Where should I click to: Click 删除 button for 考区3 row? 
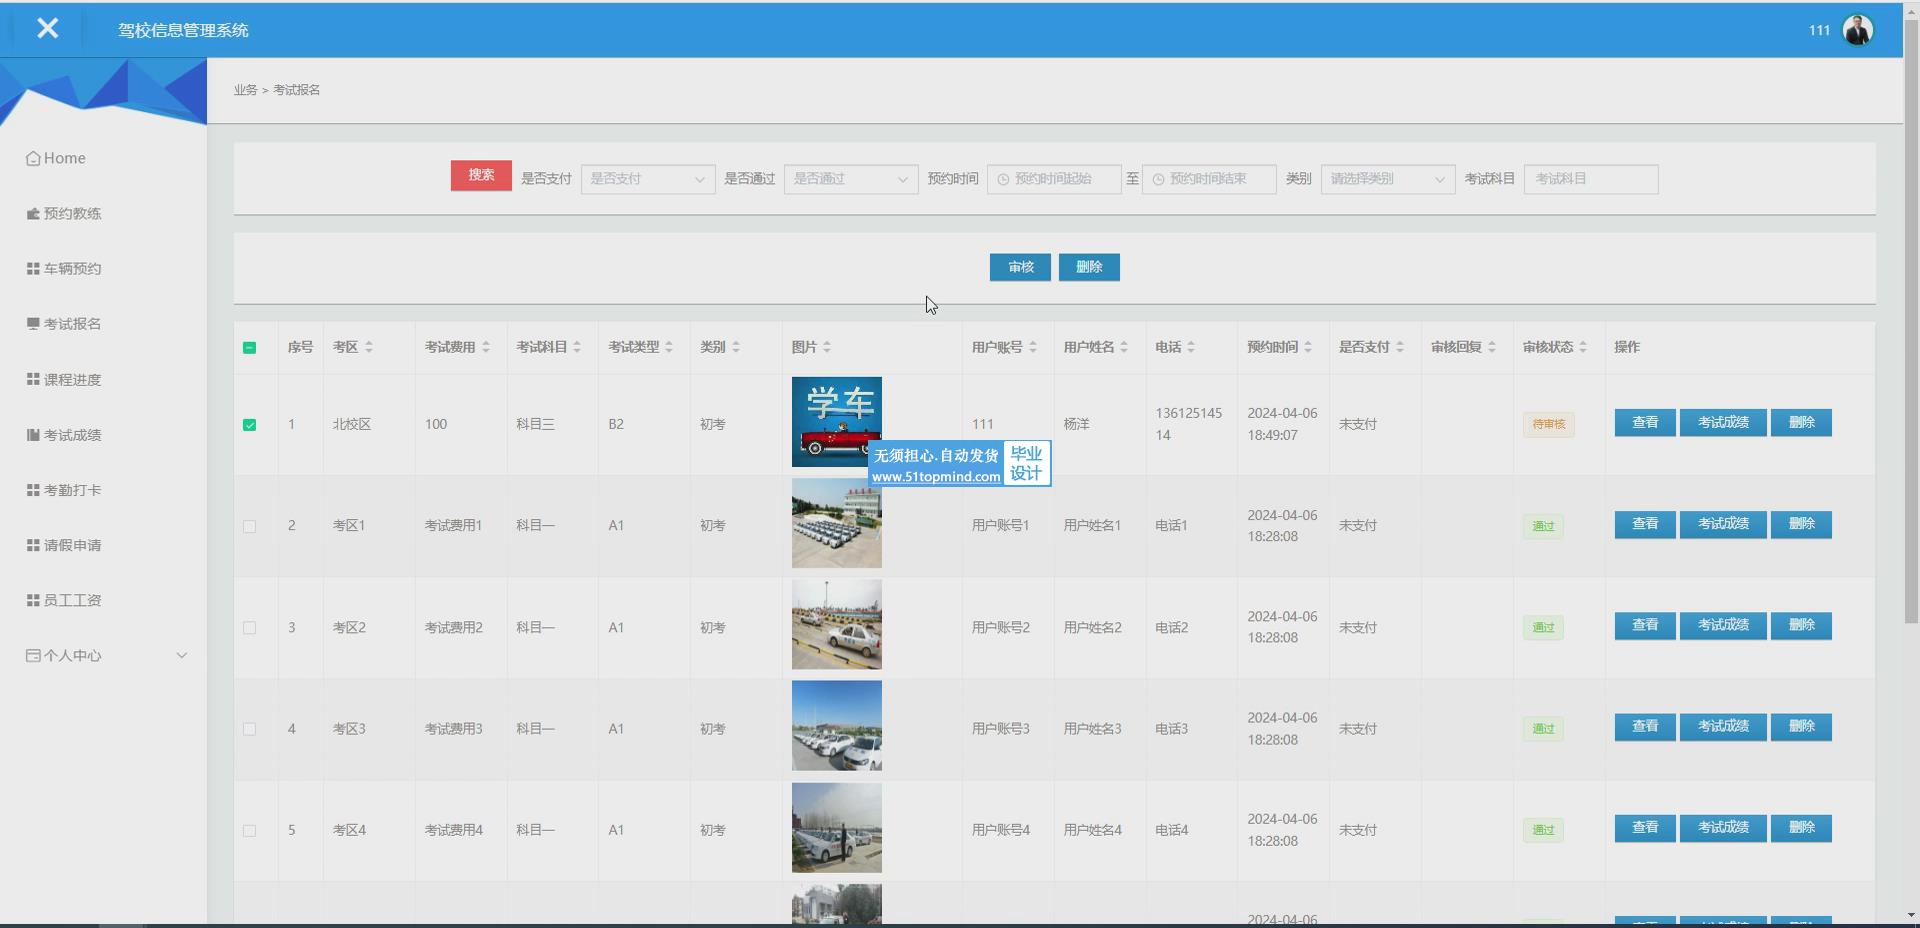[x=1801, y=726]
